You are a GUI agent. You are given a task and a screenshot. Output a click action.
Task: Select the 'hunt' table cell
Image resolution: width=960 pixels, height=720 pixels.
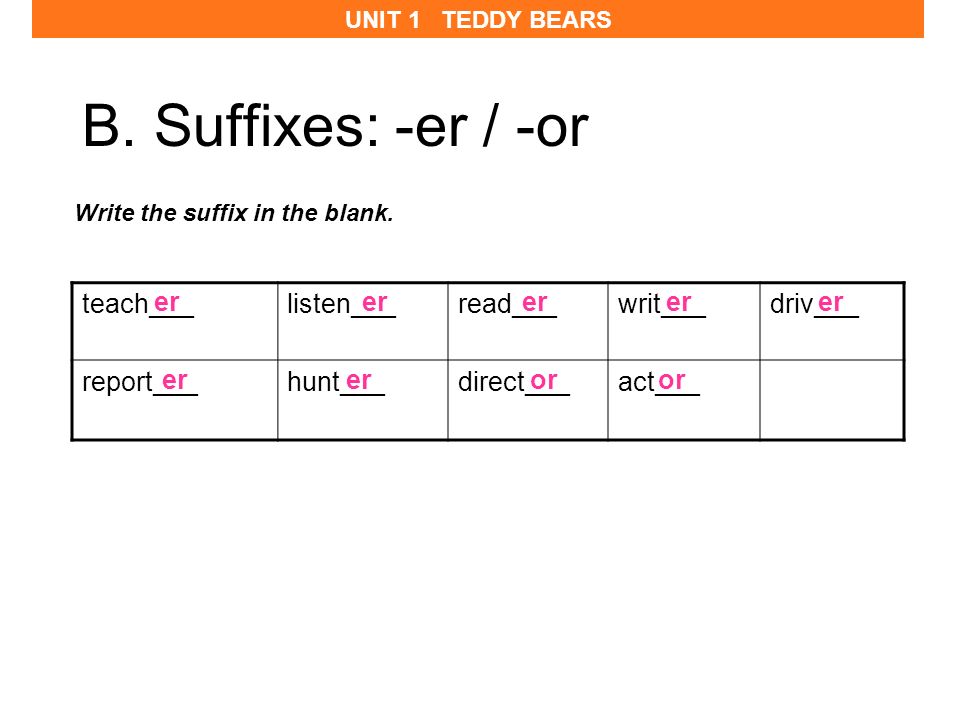pos(362,400)
